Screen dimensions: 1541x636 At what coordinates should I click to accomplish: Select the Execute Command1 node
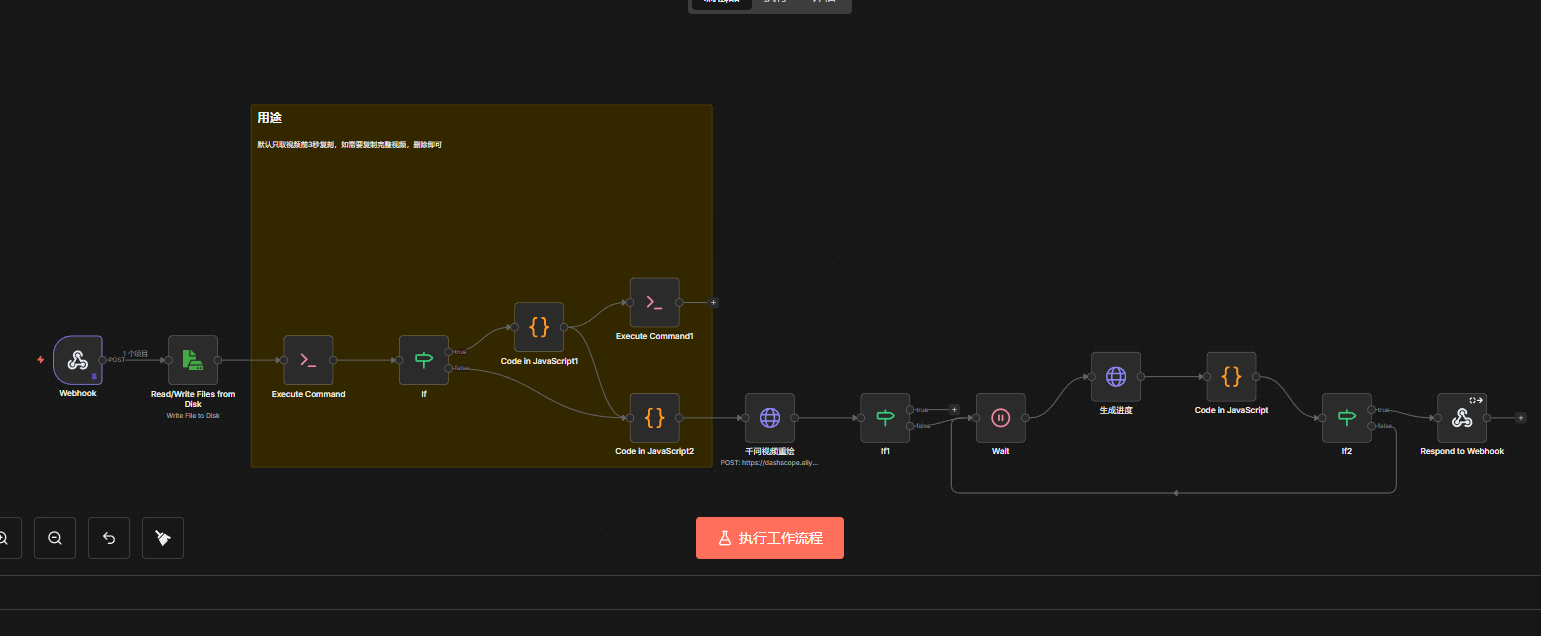[x=654, y=302]
